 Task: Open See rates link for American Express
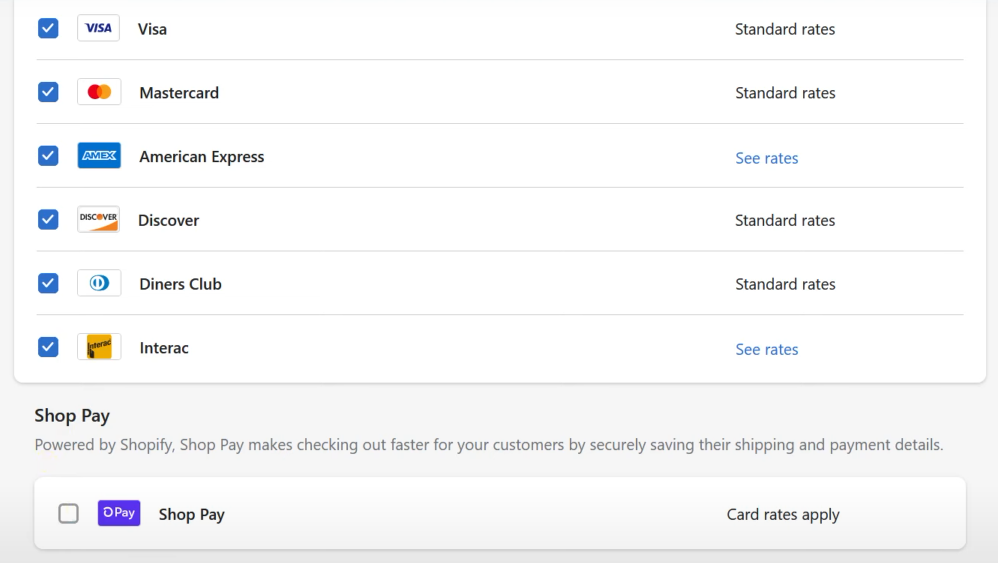pyautogui.click(x=766, y=158)
